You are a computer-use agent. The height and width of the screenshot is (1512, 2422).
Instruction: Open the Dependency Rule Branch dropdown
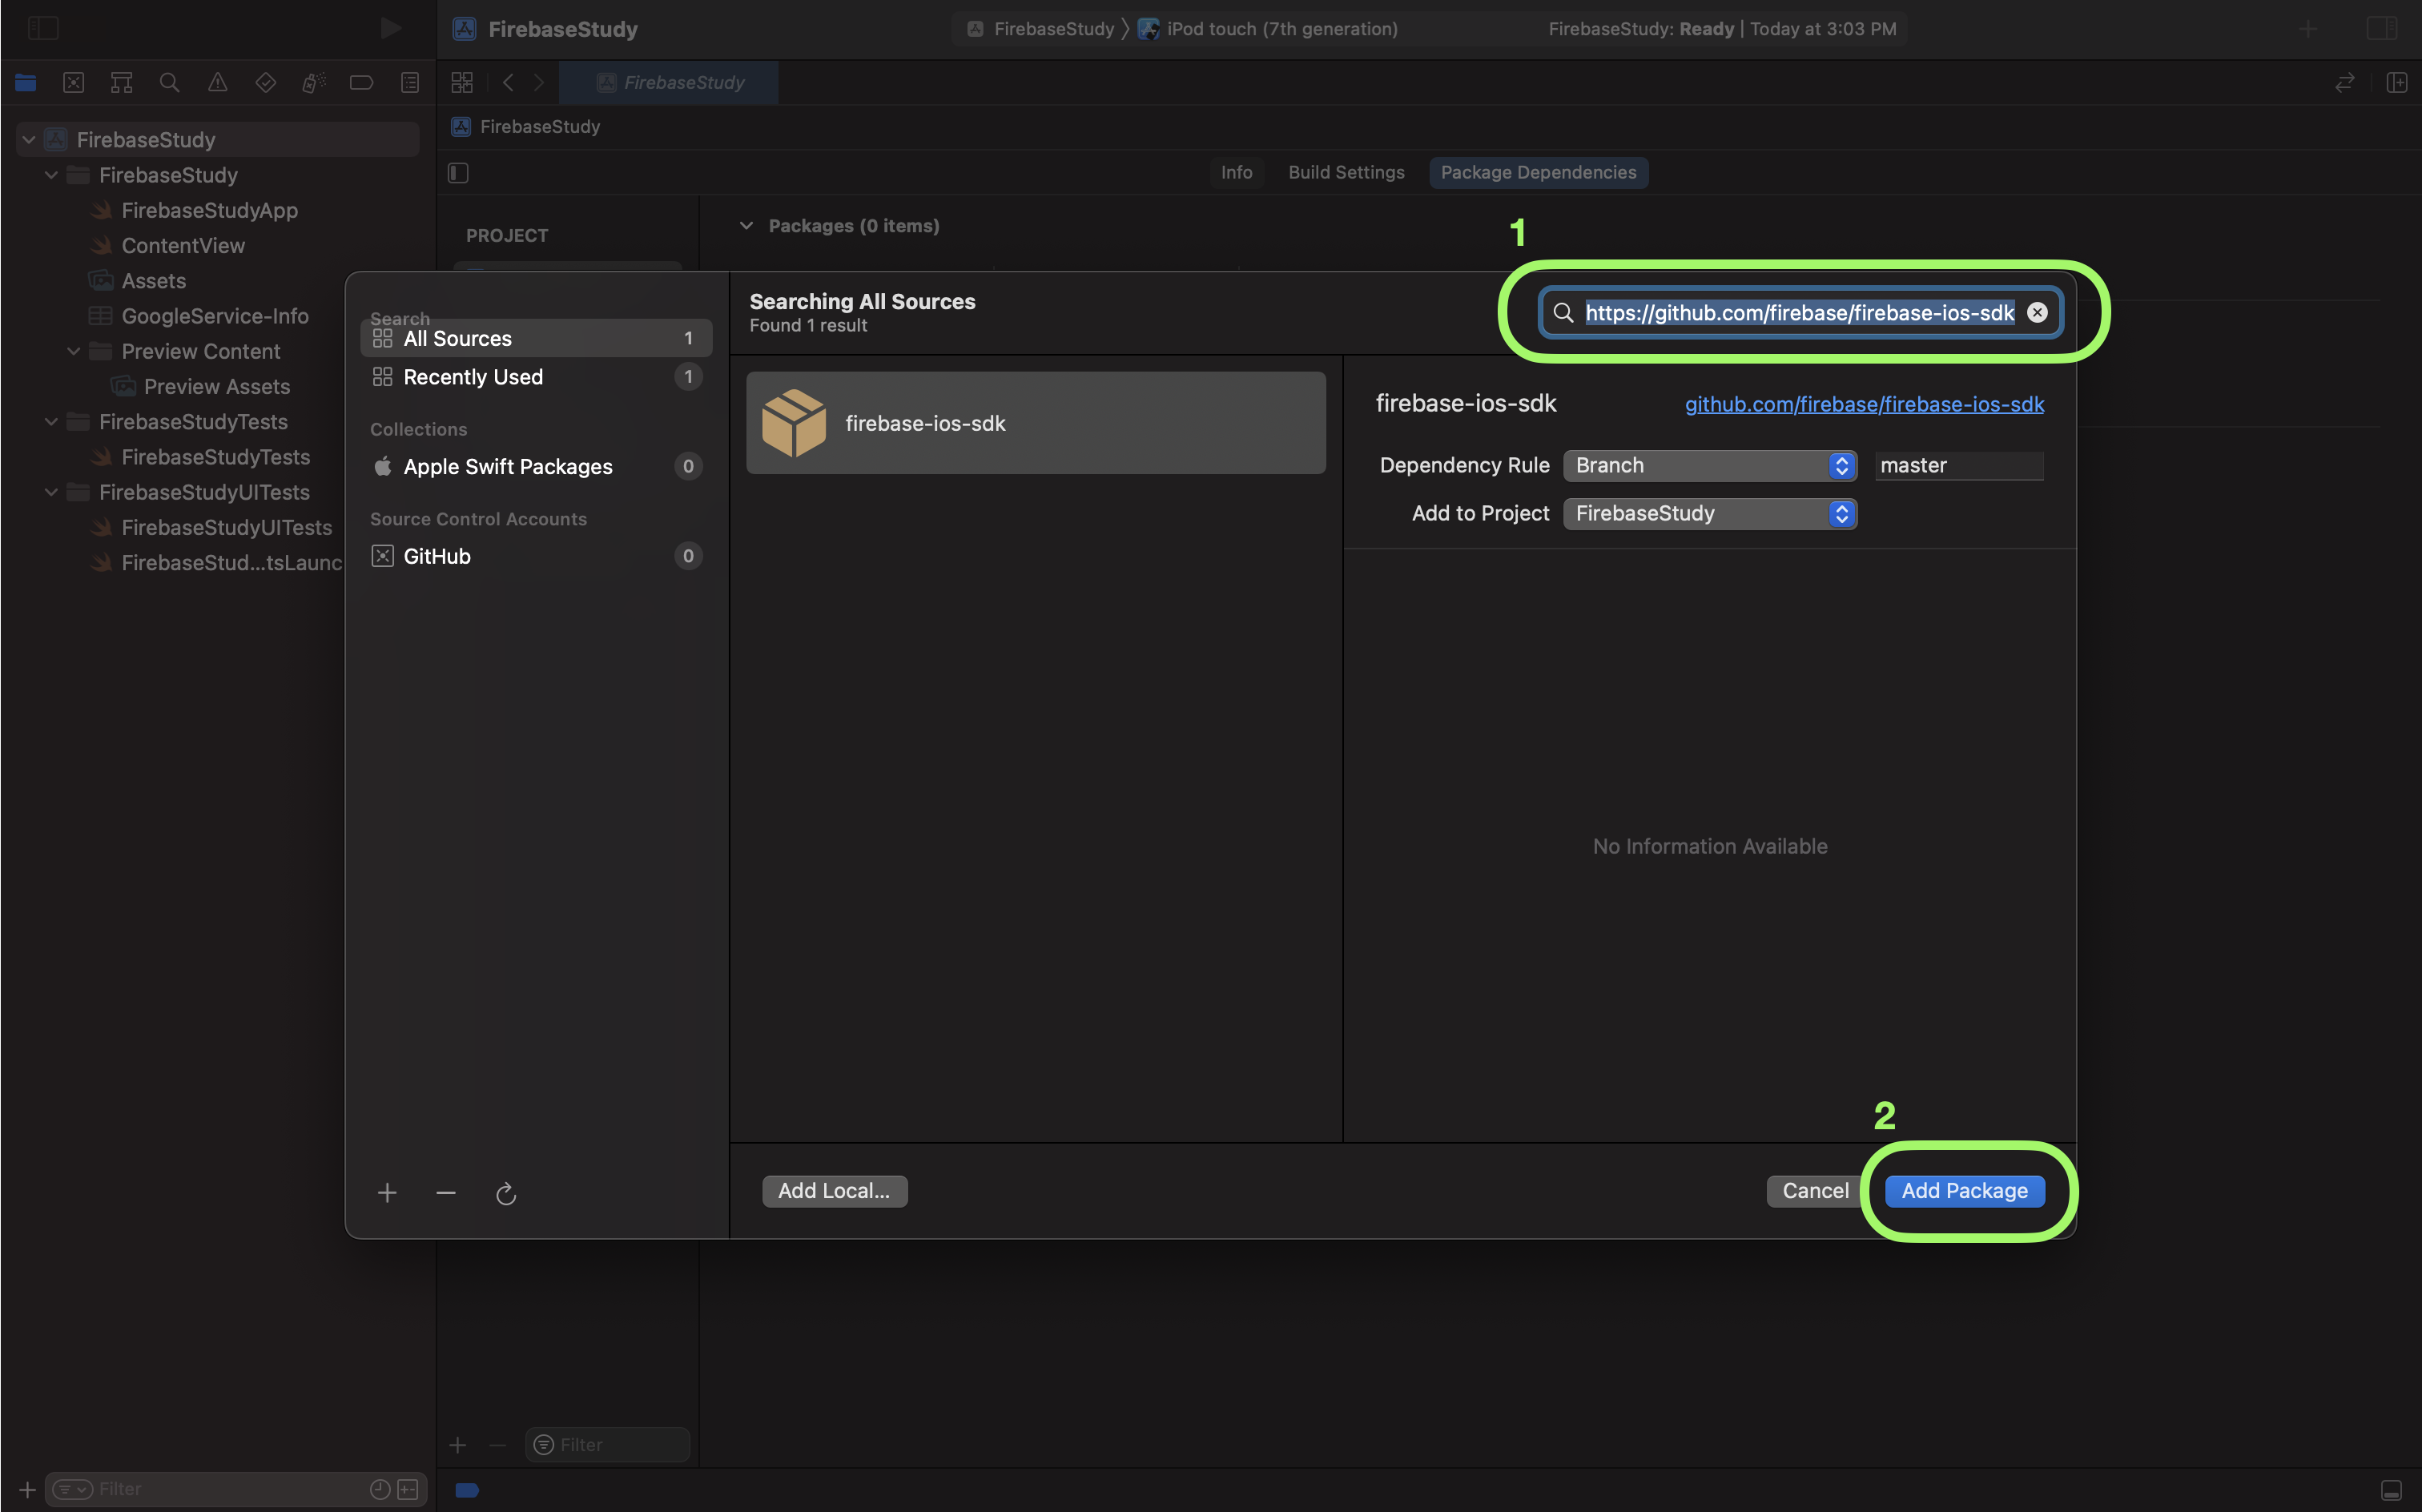(x=1709, y=466)
